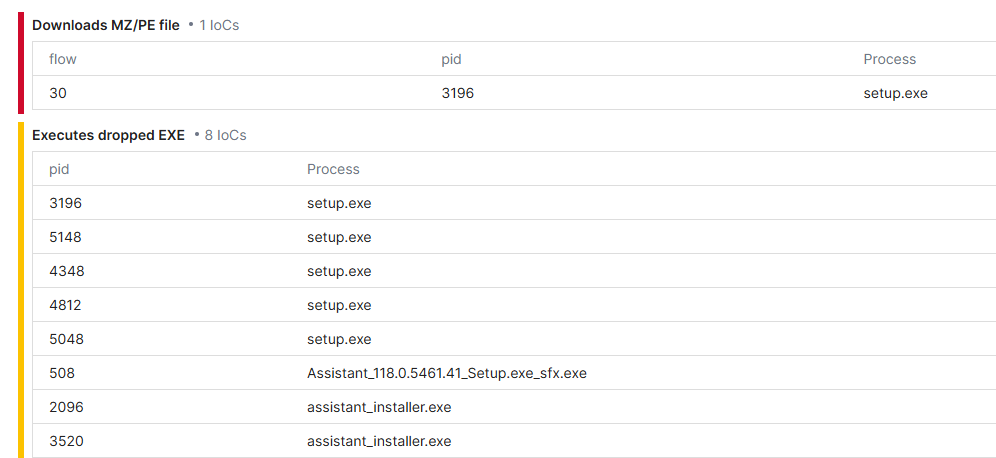Open setup.exe in the pid 5048 row
The height and width of the screenshot is (458, 996).
pos(339,339)
